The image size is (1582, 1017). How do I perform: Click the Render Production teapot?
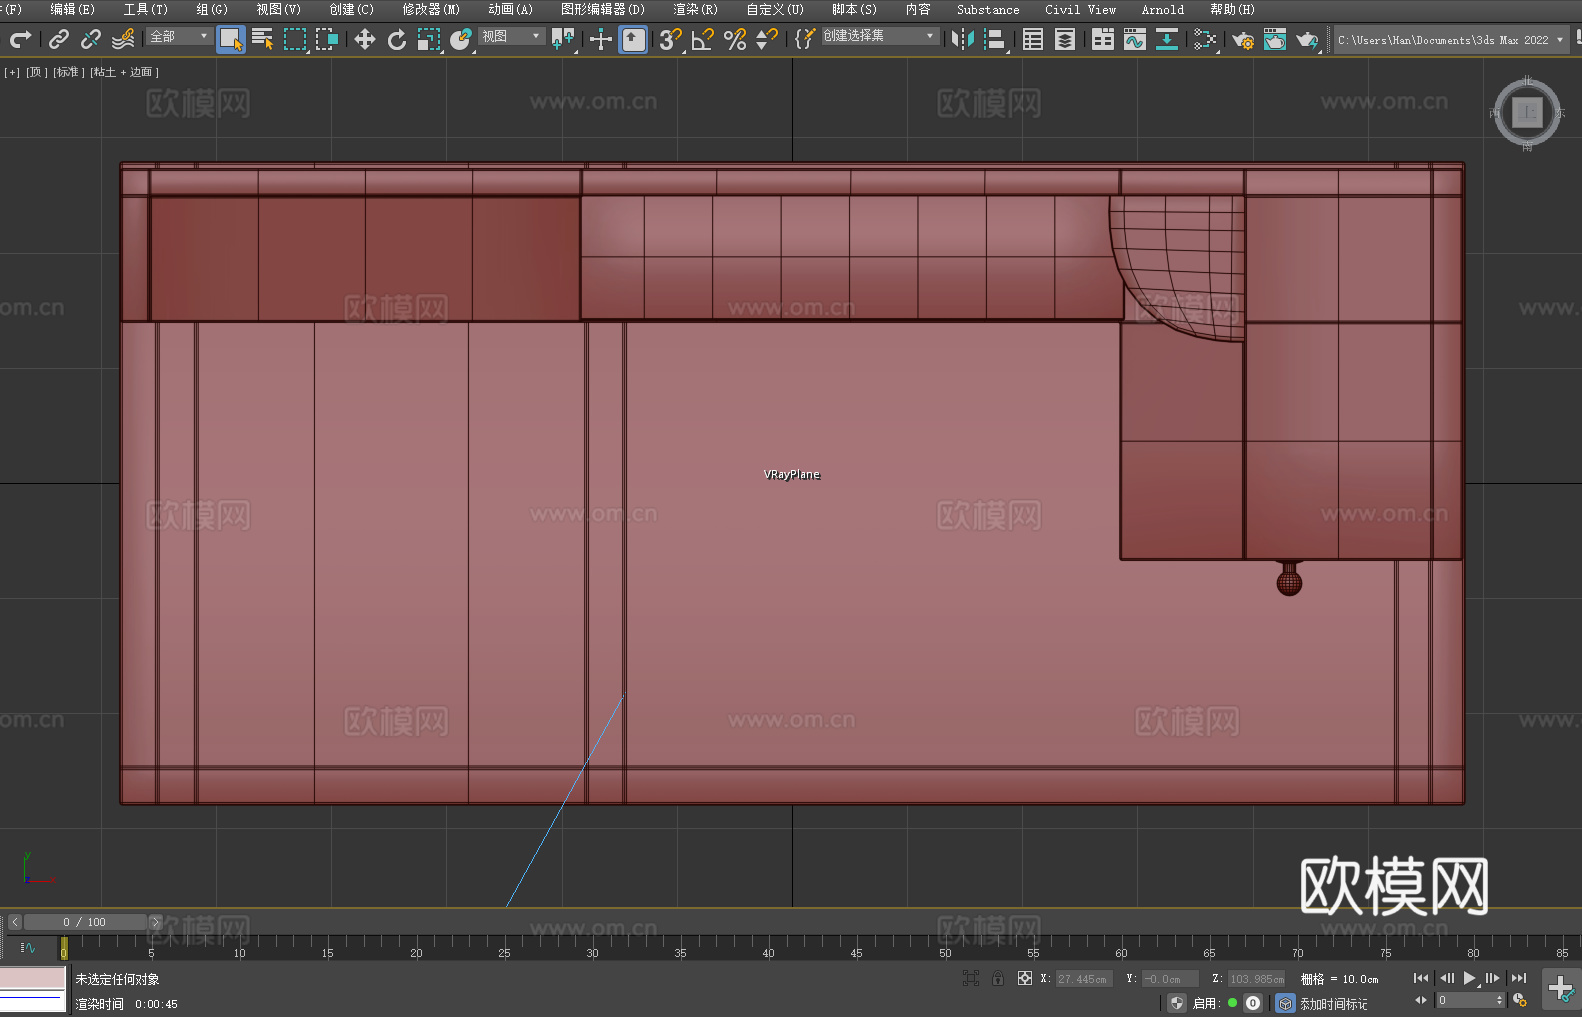1307,39
